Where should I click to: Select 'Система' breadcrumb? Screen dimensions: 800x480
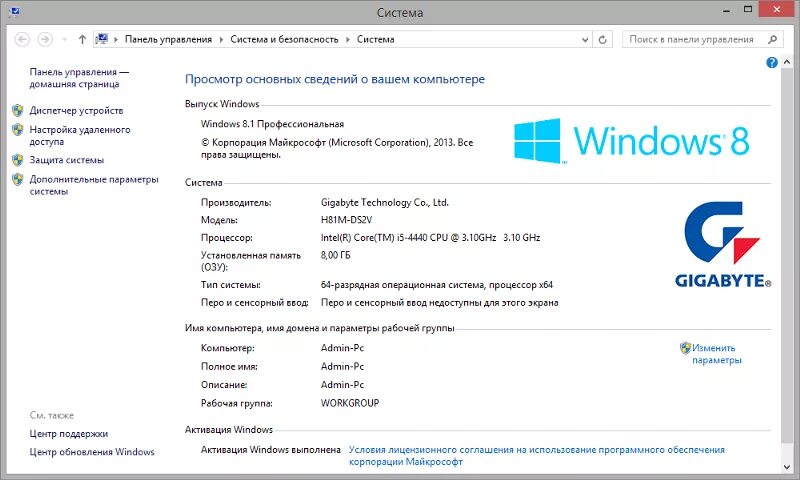(376, 39)
